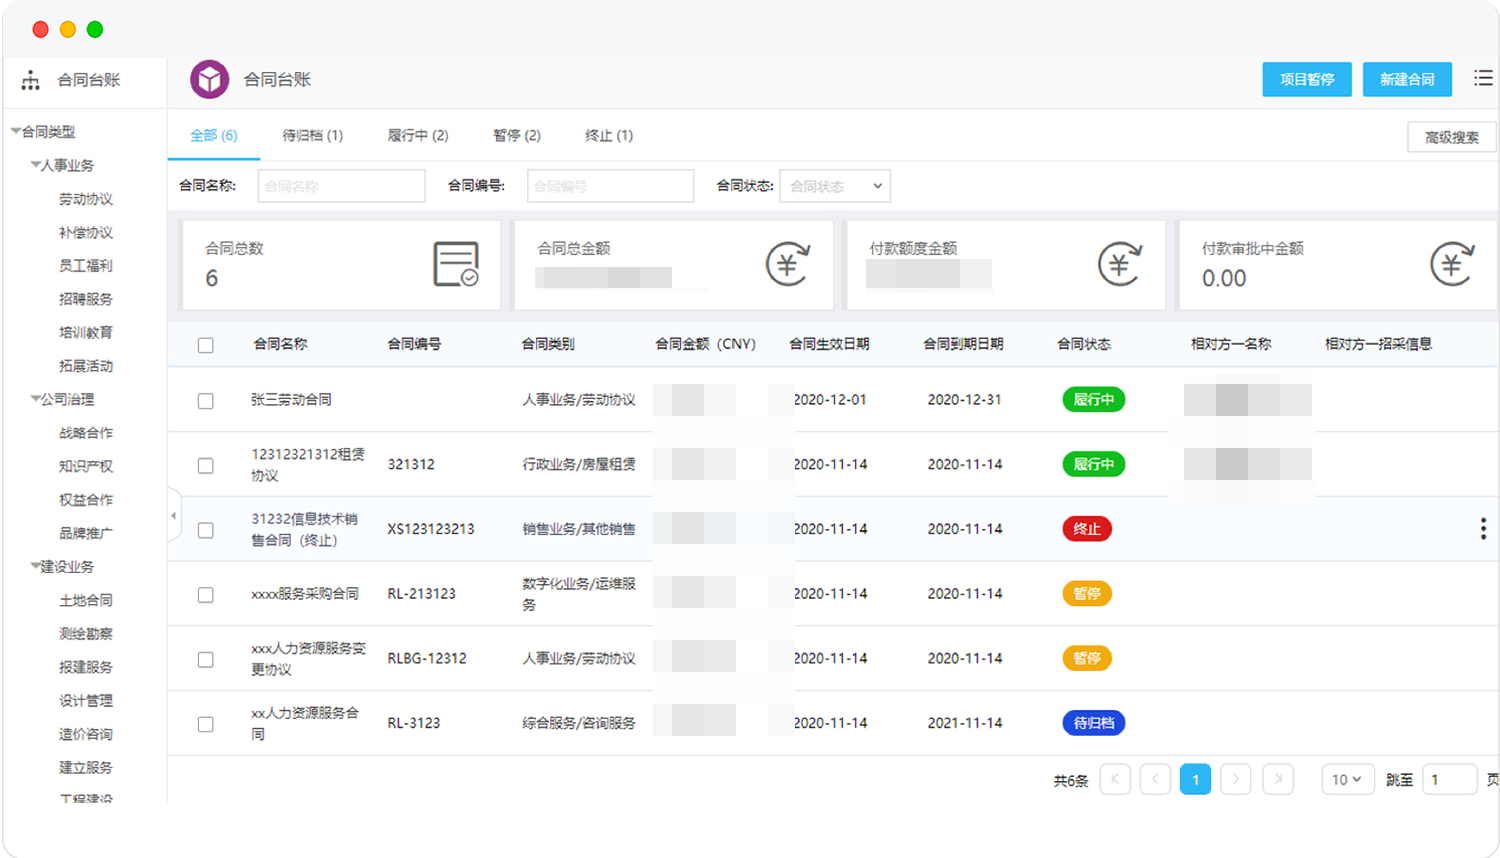Go to last page arrow
The image size is (1500, 858).
[x=1278, y=779]
